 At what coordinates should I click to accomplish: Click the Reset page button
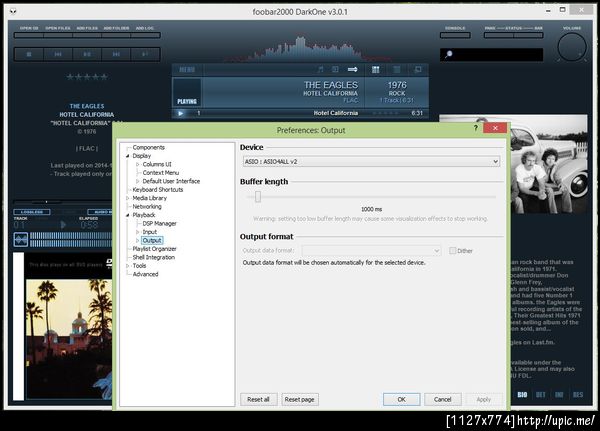coord(299,399)
